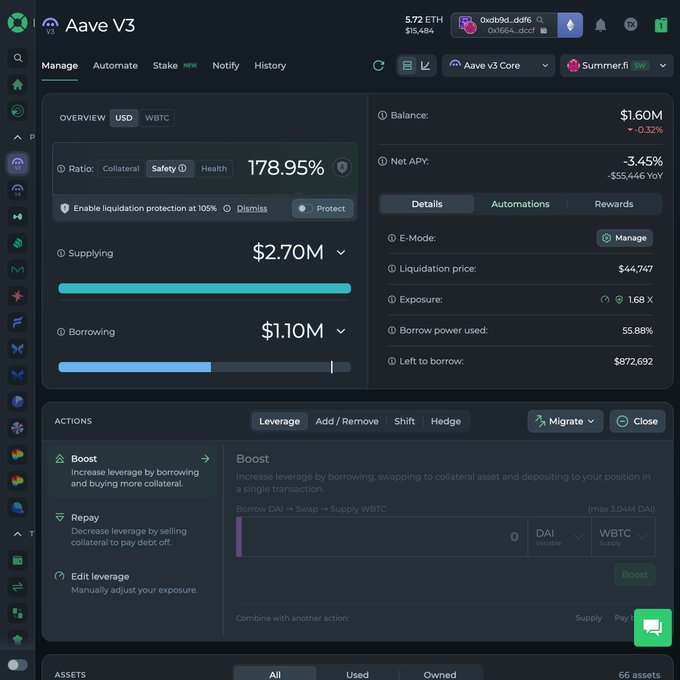Show Owned assets in Assets filter
This screenshot has height=680, width=680.
pos(440,674)
